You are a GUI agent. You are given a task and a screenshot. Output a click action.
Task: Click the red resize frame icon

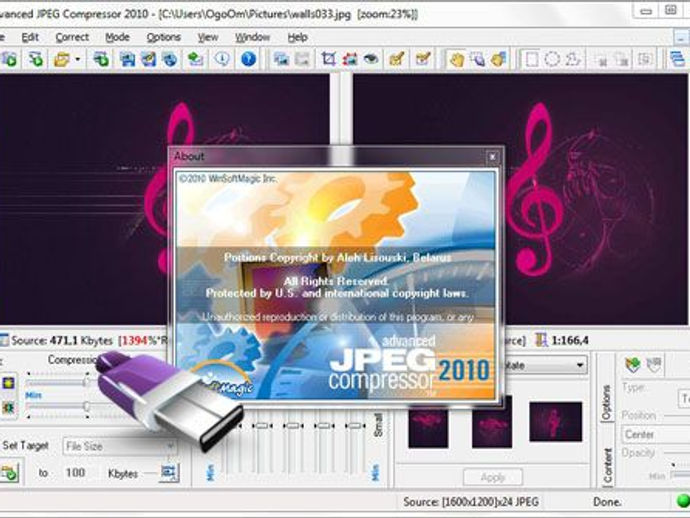click(350, 59)
